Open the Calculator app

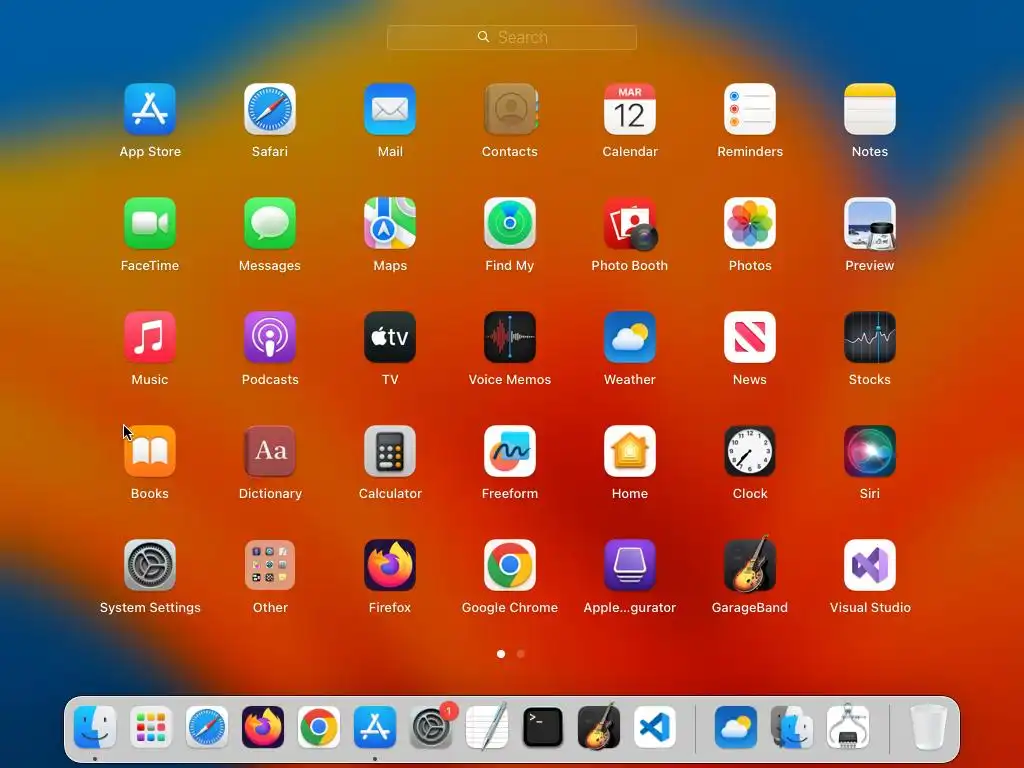(x=390, y=451)
